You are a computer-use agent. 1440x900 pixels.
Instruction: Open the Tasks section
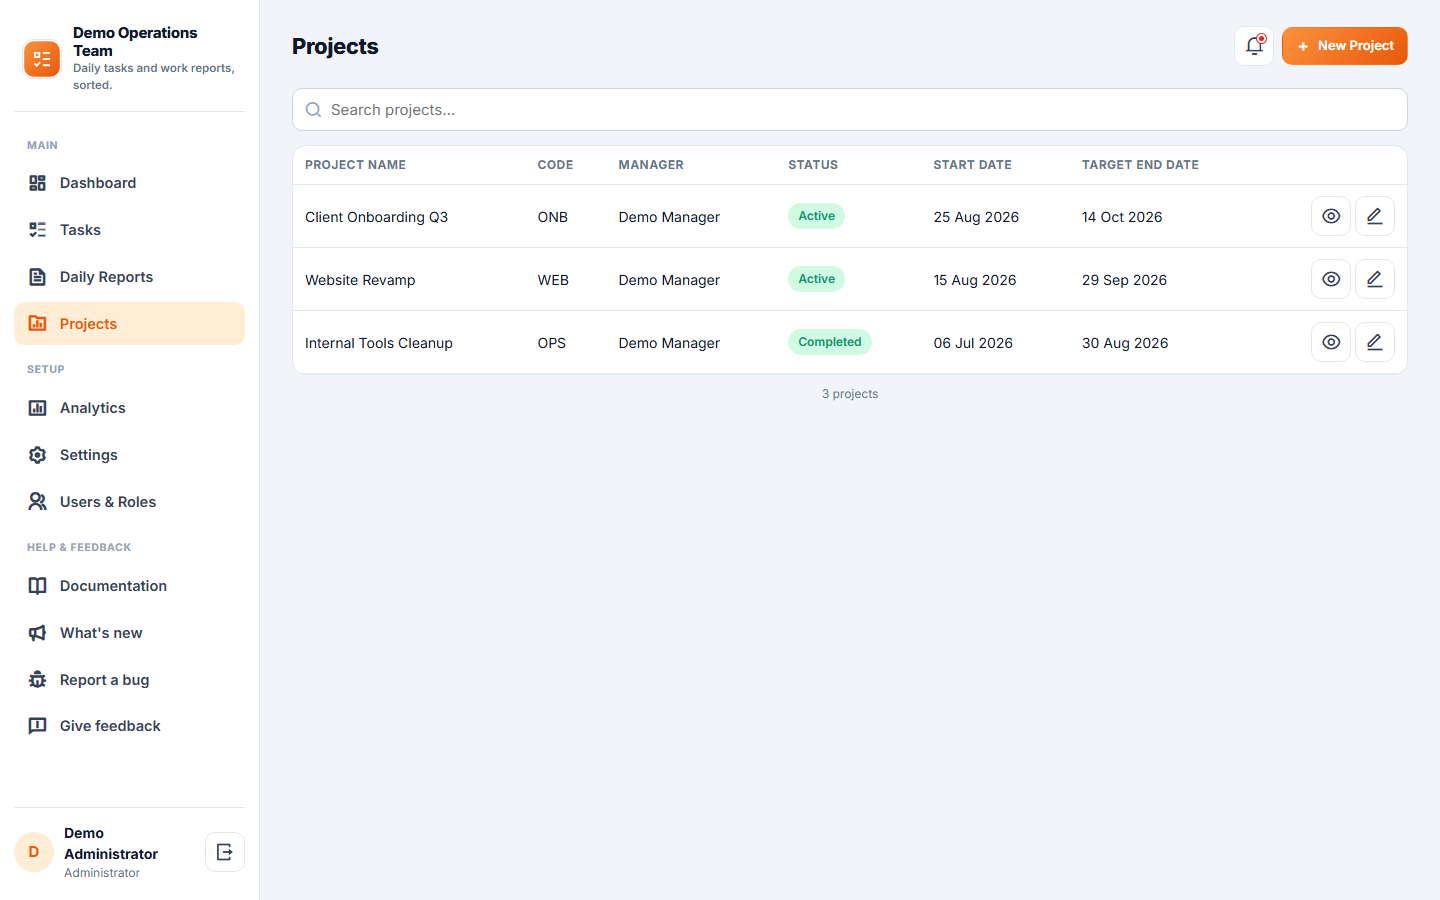tap(129, 230)
